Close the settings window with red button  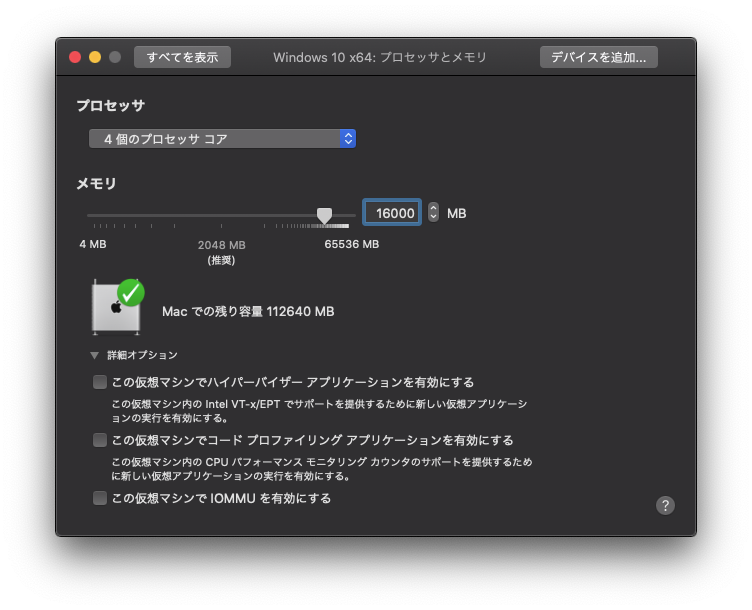75,57
